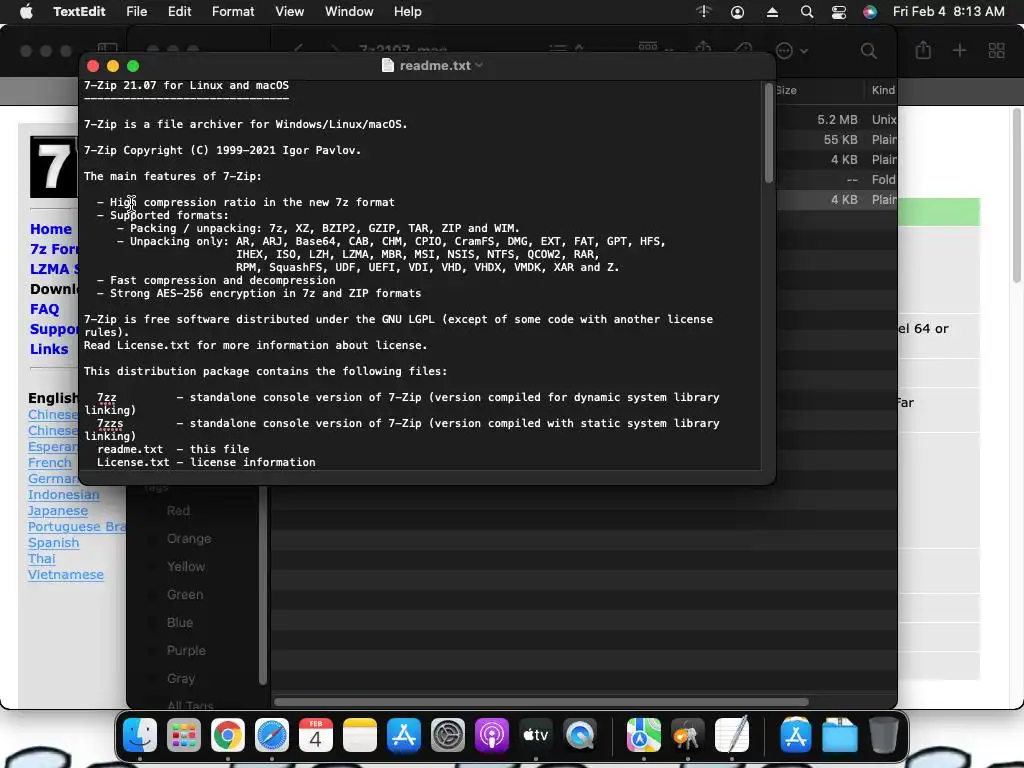Click the menu bar date and time

tap(948, 12)
